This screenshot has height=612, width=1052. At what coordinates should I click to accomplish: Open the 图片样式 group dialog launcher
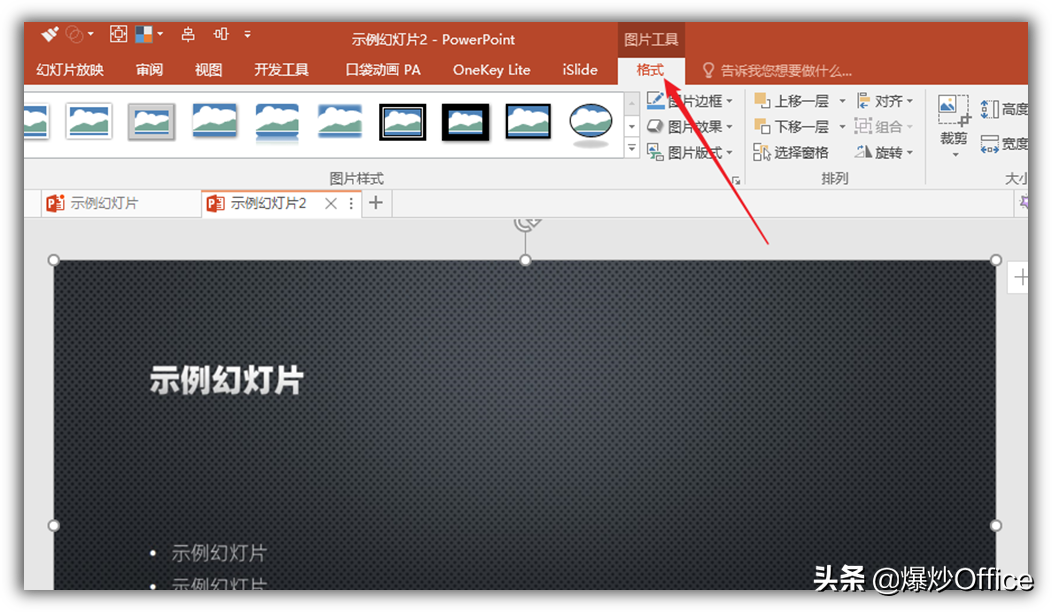736,180
